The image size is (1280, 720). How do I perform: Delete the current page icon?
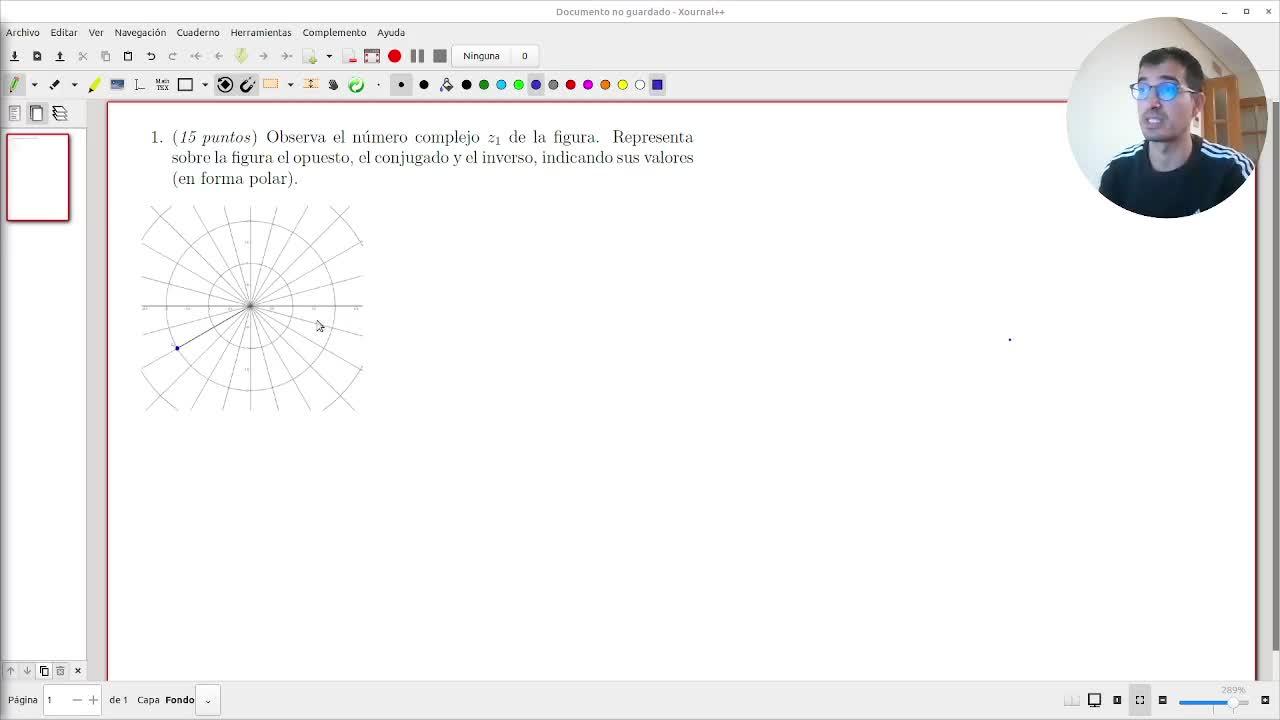(350, 56)
